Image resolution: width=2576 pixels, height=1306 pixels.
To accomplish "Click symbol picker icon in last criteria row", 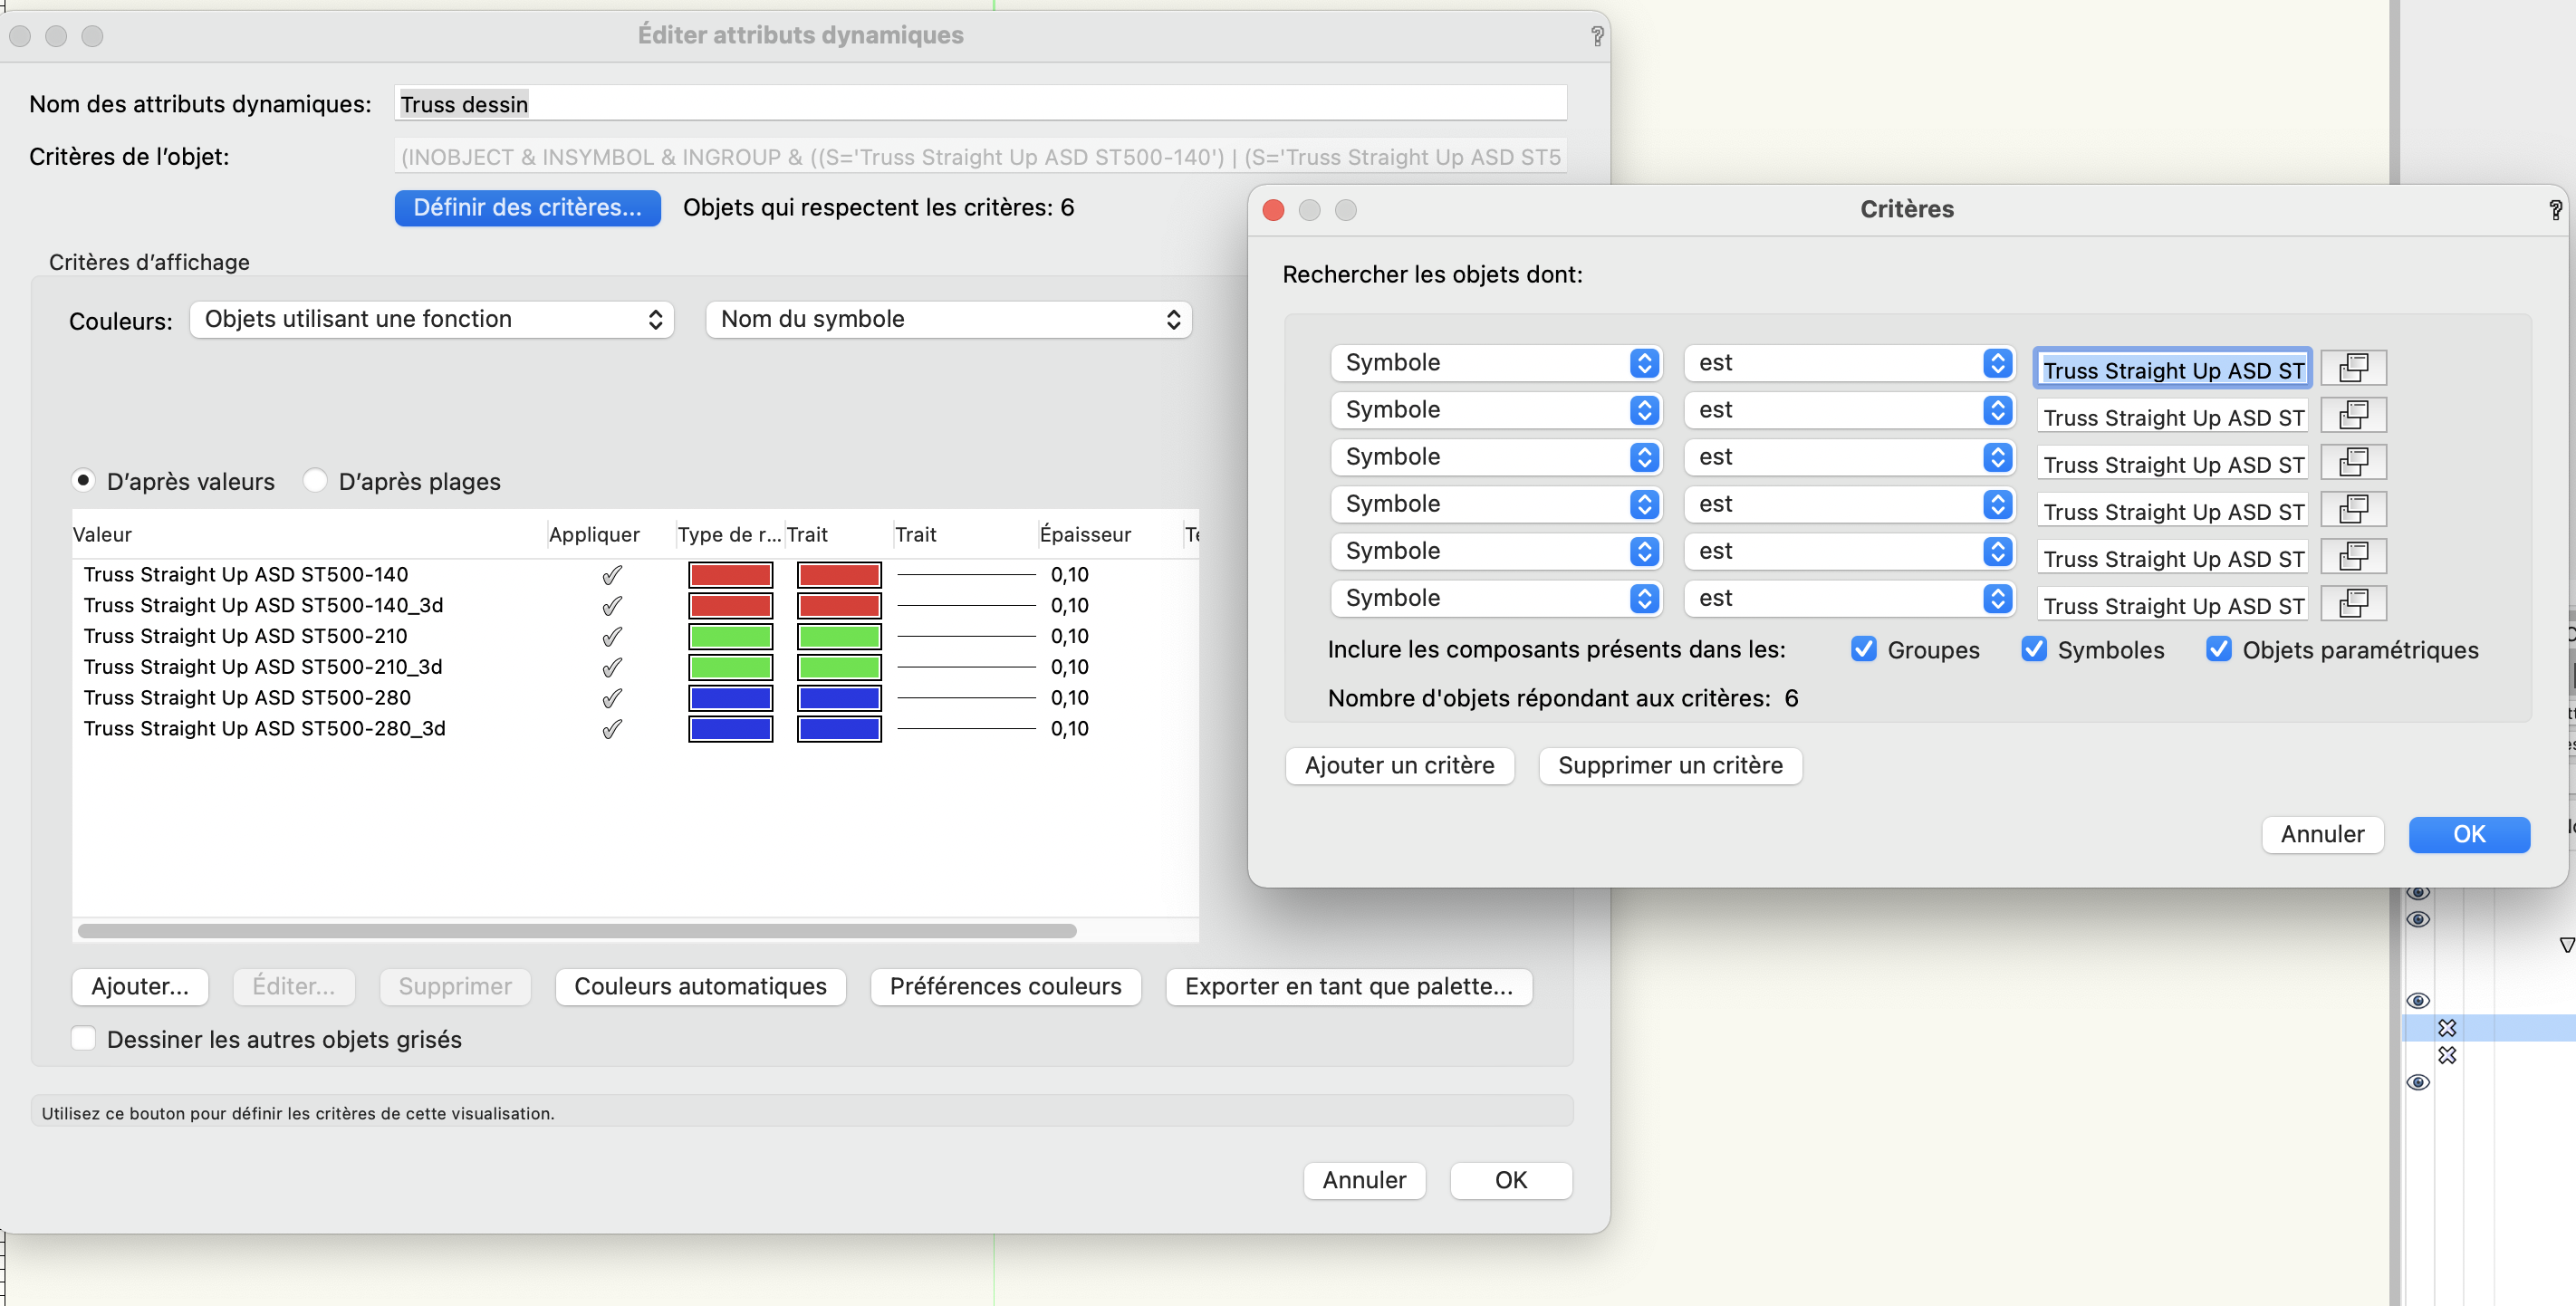I will point(2353,603).
